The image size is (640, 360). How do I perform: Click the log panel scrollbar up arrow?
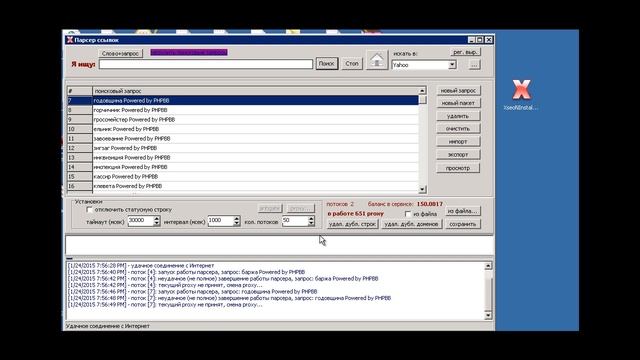(x=488, y=266)
